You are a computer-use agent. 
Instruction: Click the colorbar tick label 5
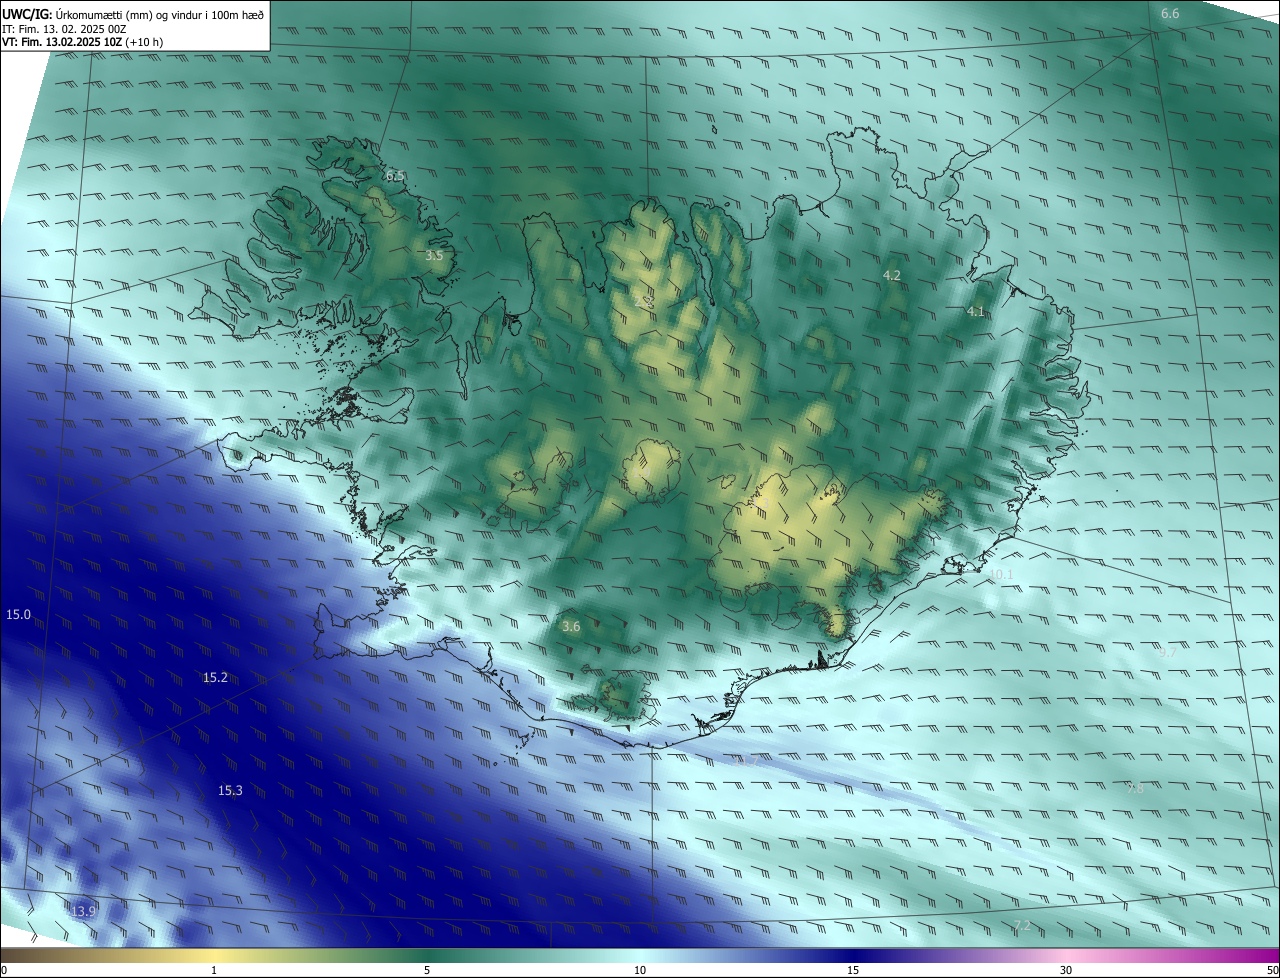(x=427, y=970)
